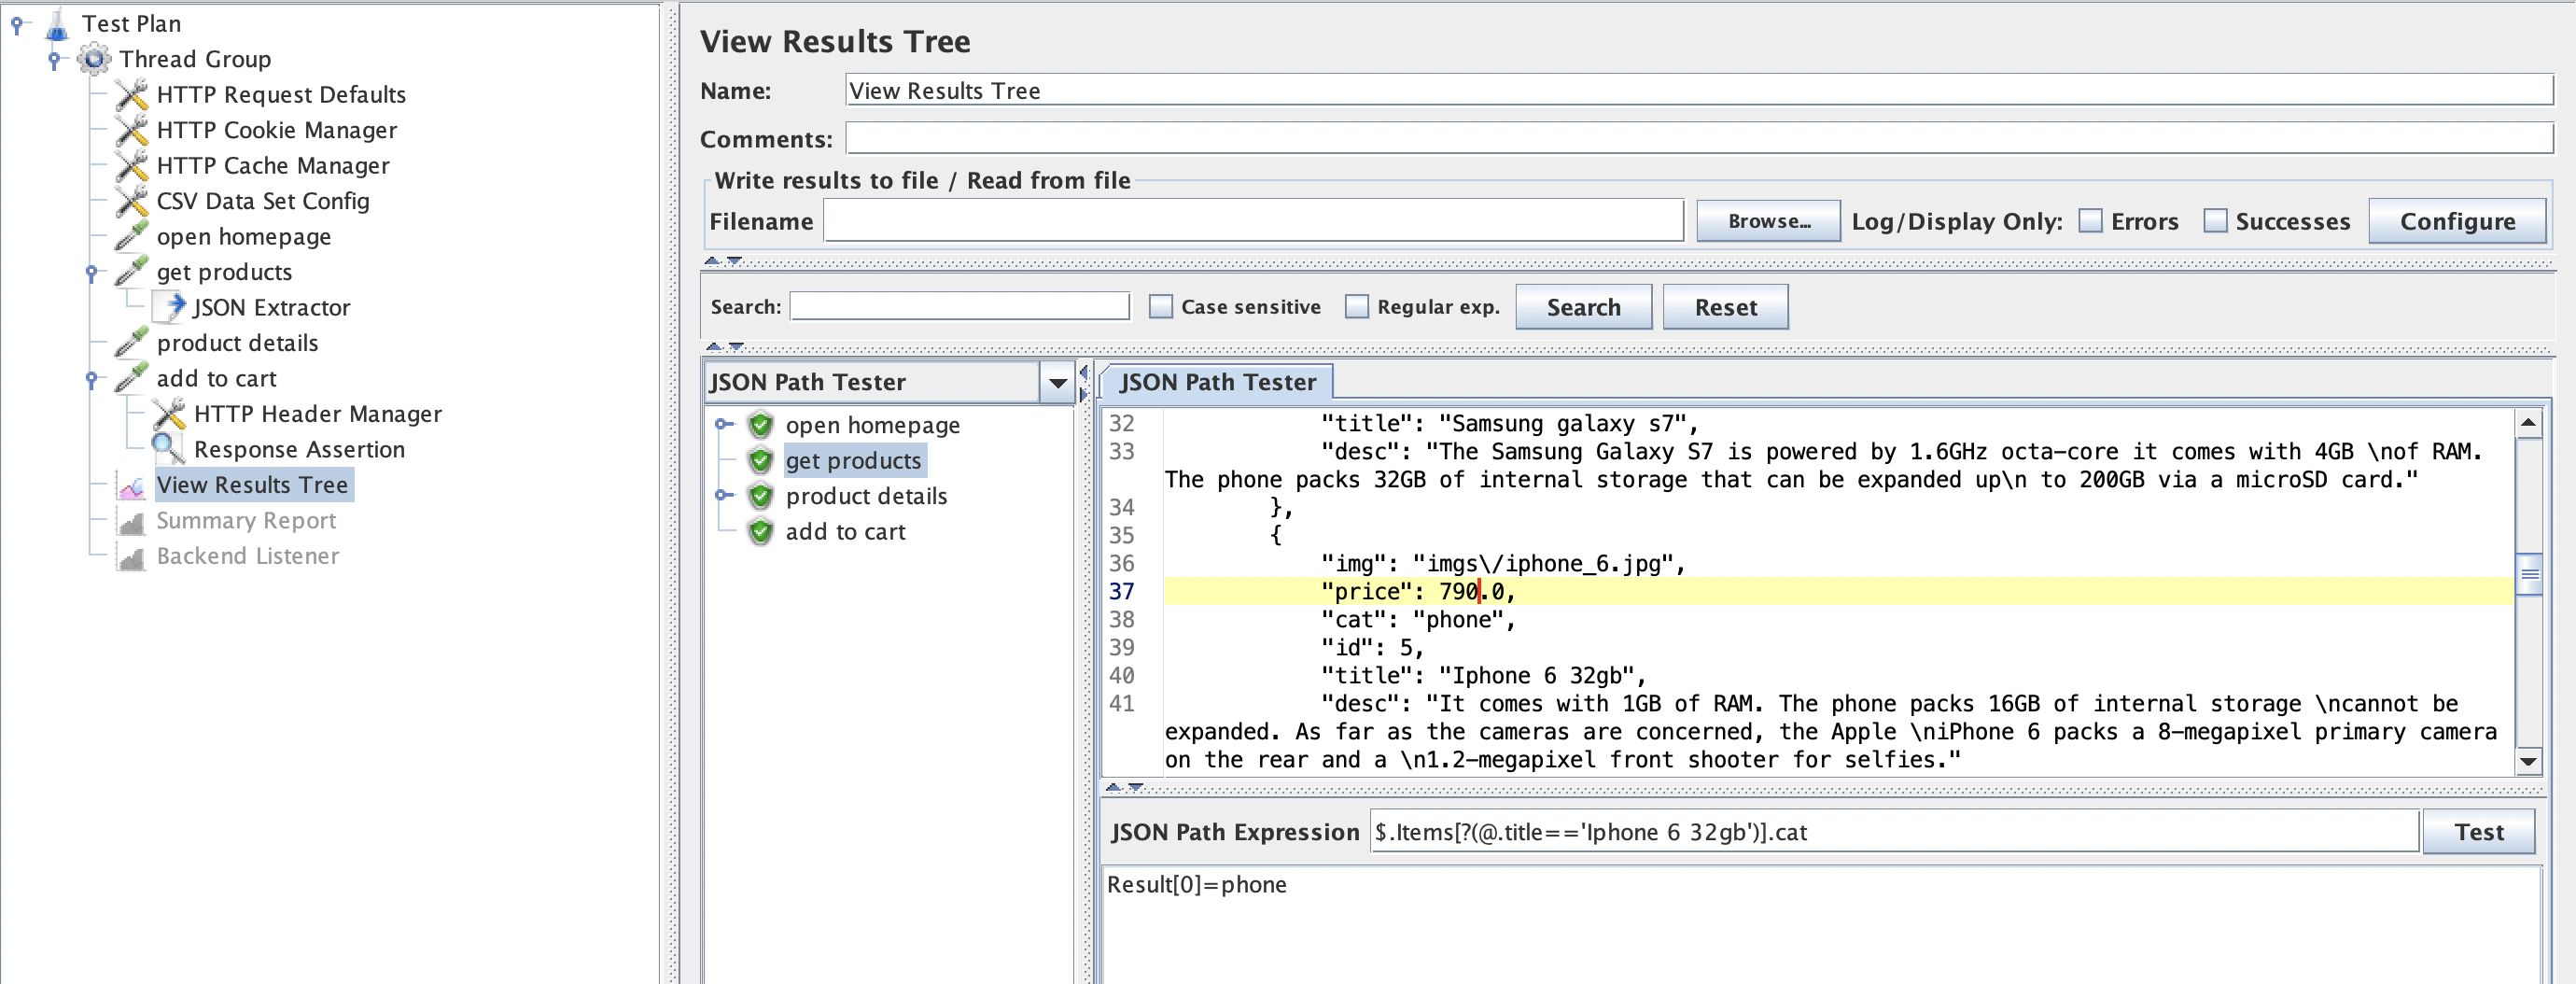
Task: Open the Configure dialog
Action: tap(2457, 221)
